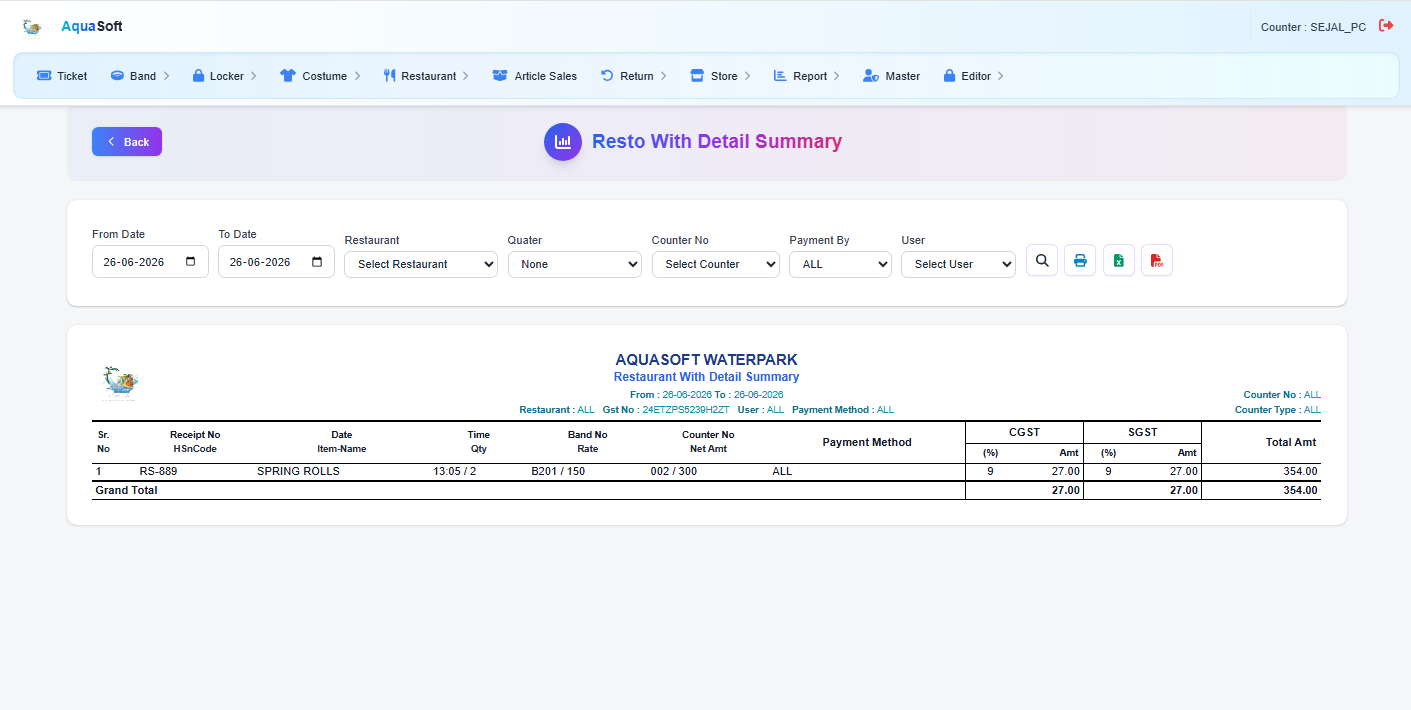Click the logout icon beside SEJAL_PC
Viewport: 1411px width, 710px height.
point(1386,26)
